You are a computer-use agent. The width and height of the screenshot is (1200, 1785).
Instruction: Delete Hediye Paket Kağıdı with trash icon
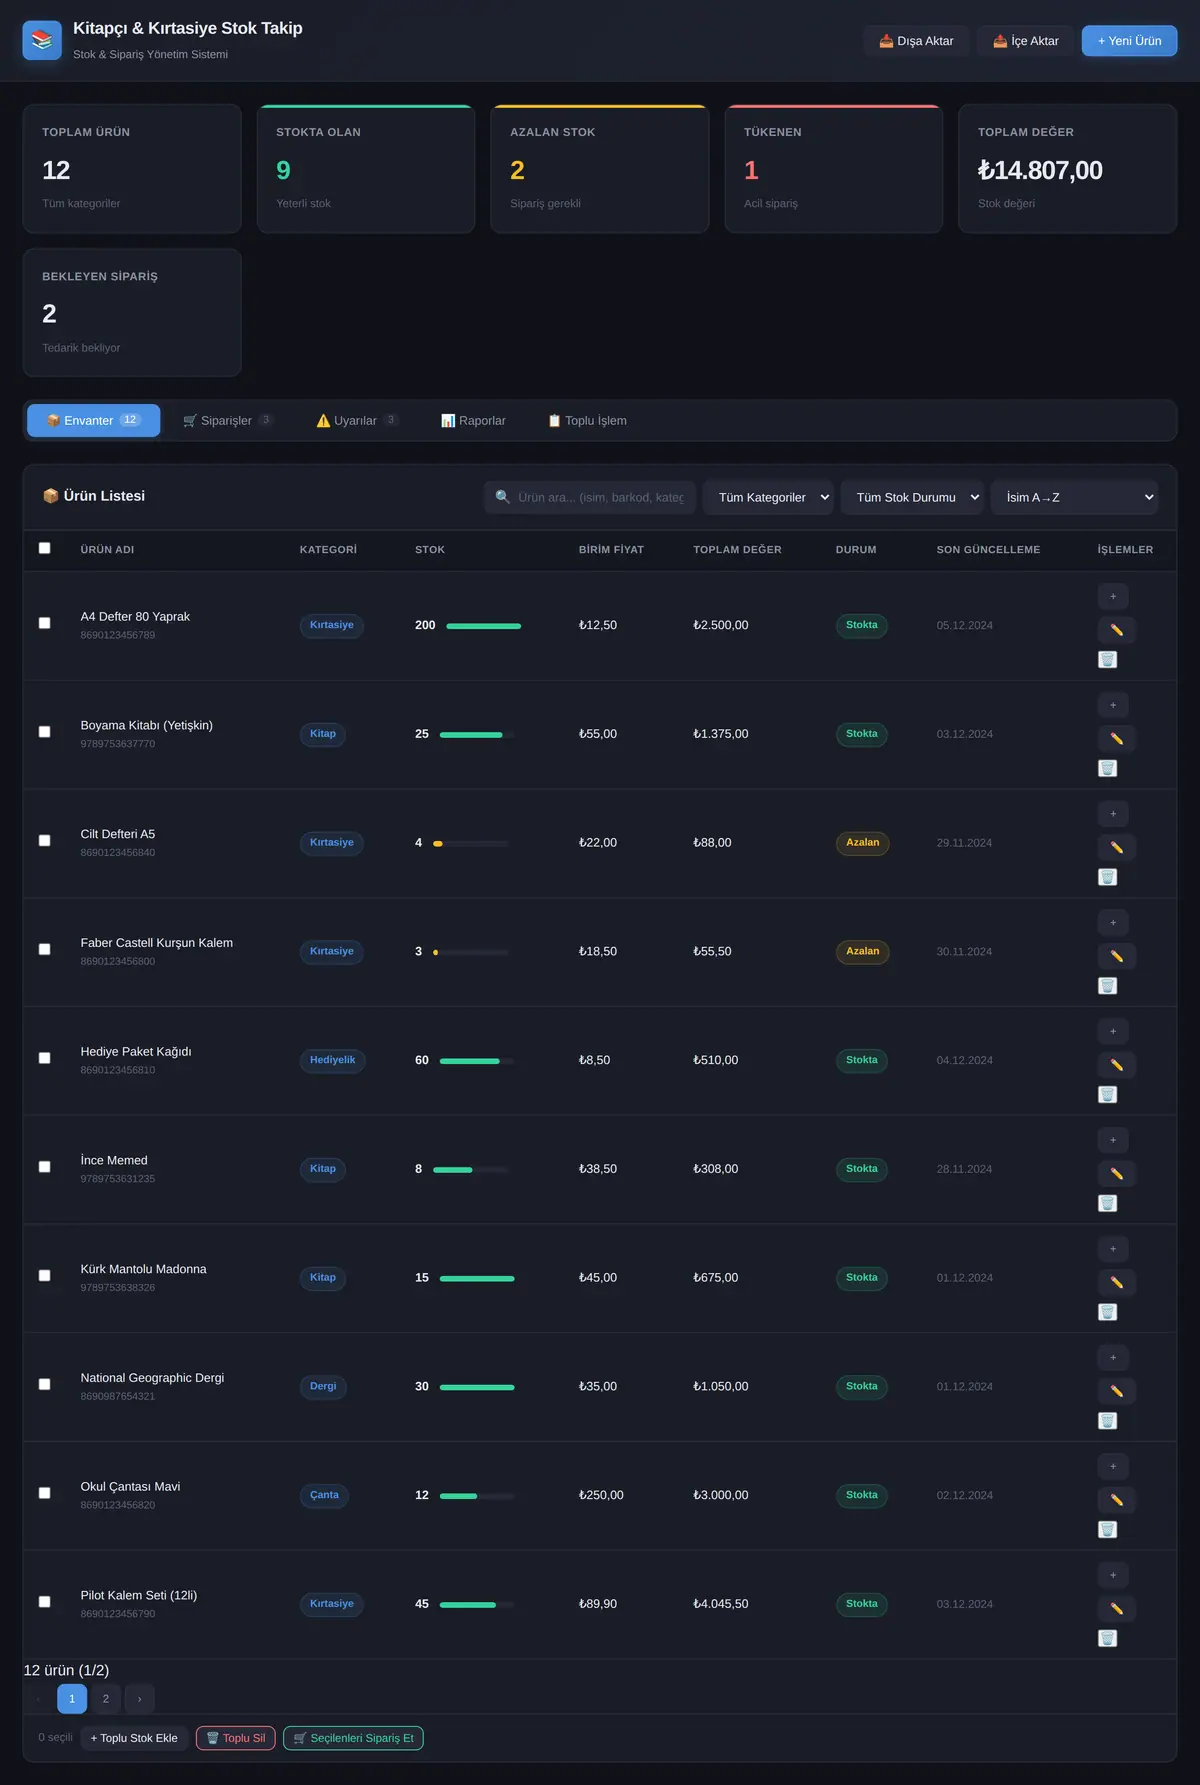tap(1108, 1094)
